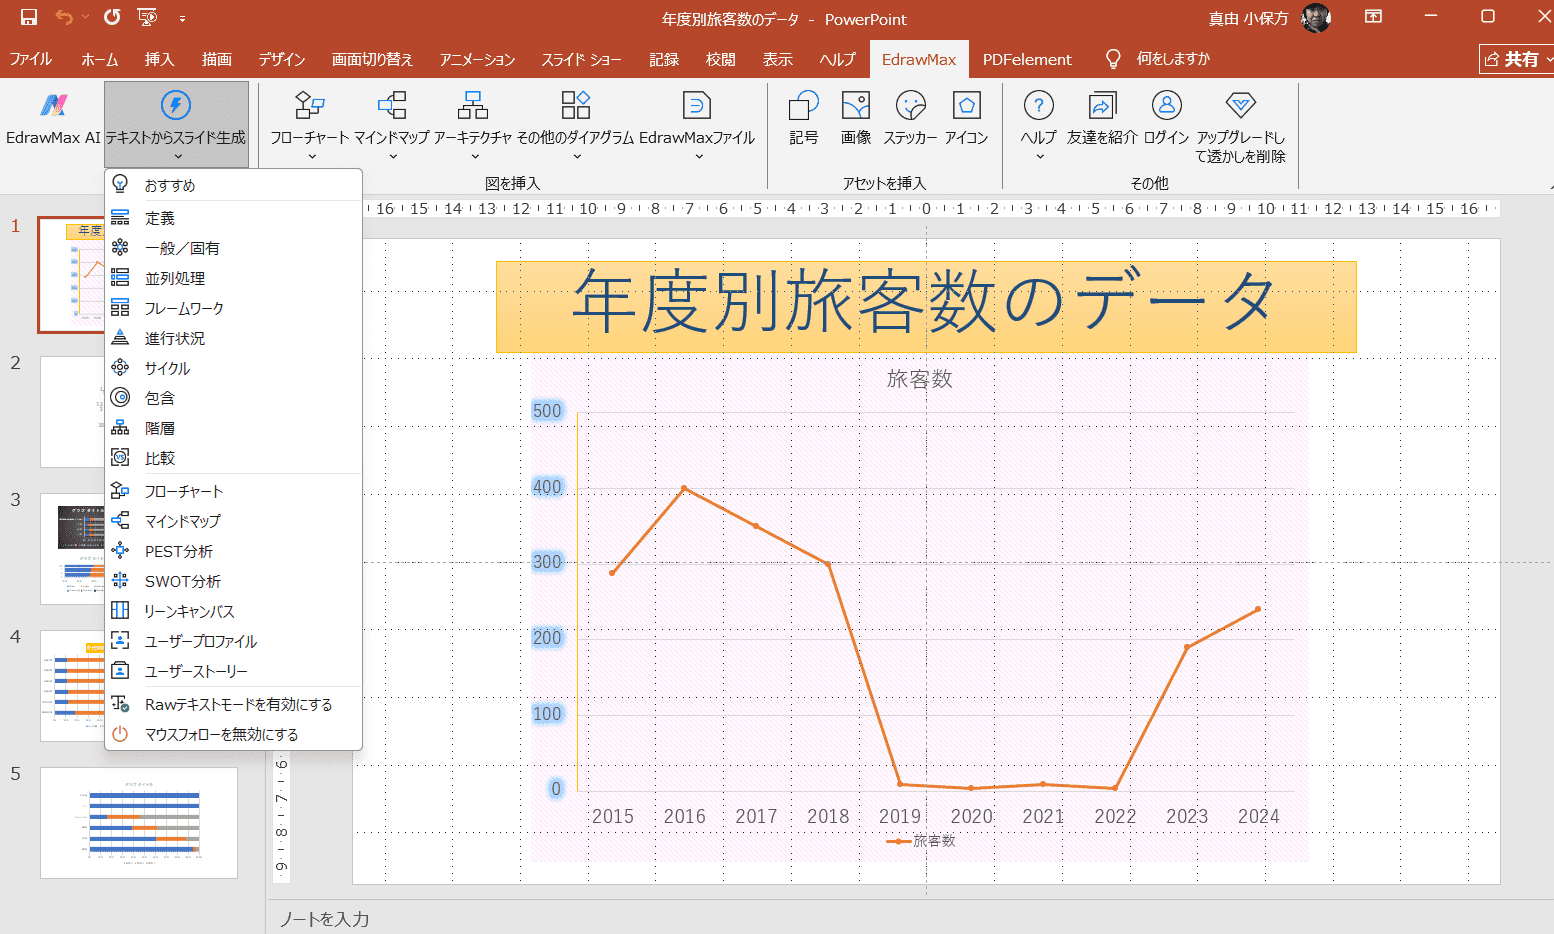Disable mouse follow option in menu
Image resolution: width=1554 pixels, height=934 pixels.
(x=221, y=734)
